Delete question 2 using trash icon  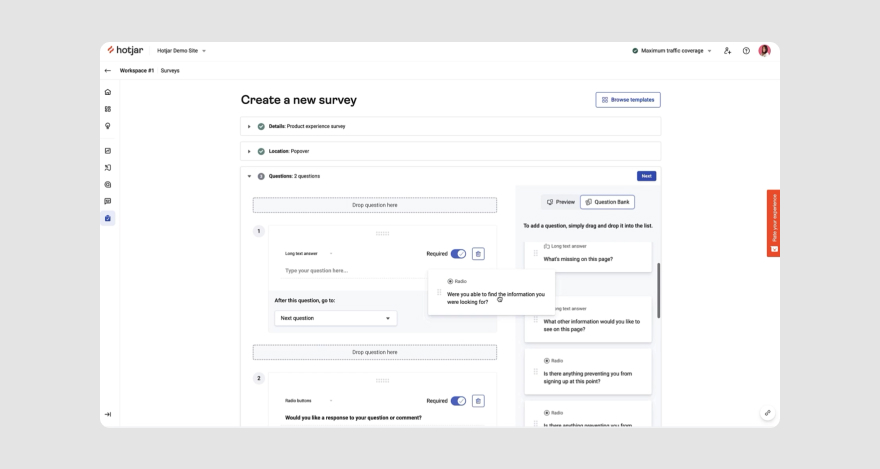click(478, 401)
